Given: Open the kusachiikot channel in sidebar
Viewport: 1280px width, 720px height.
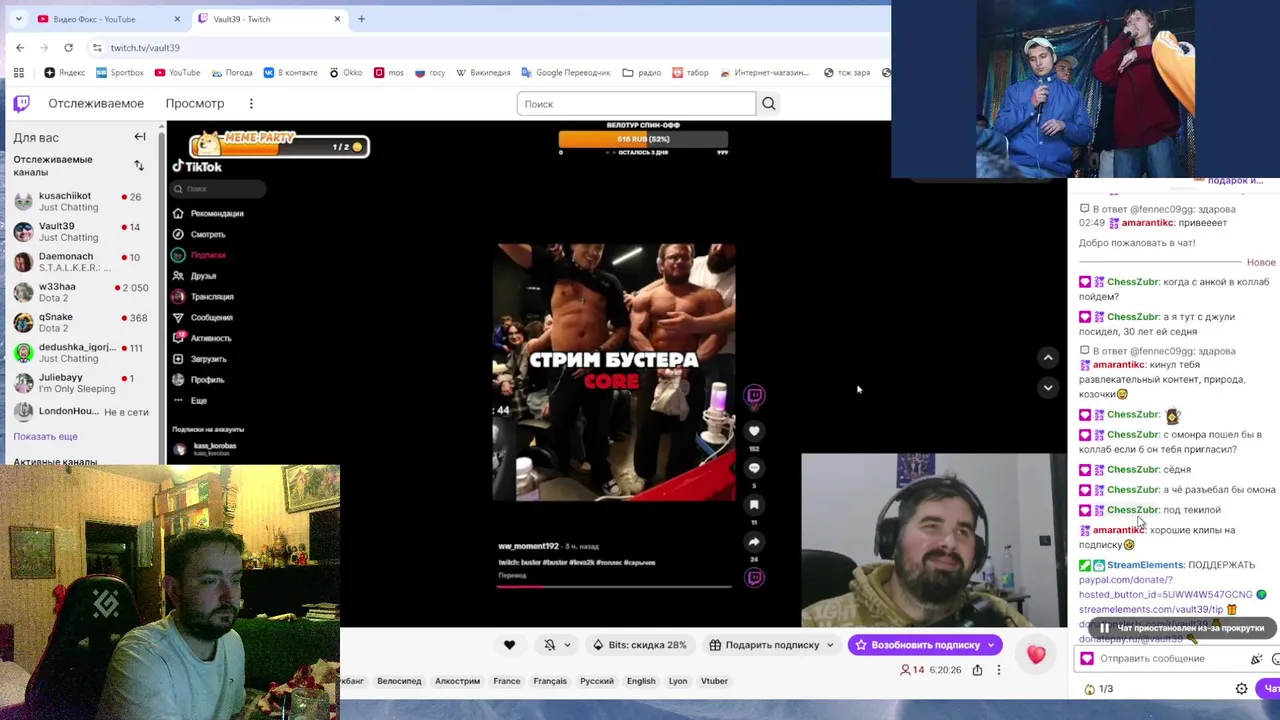Looking at the screenshot, I should [x=80, y=201].
